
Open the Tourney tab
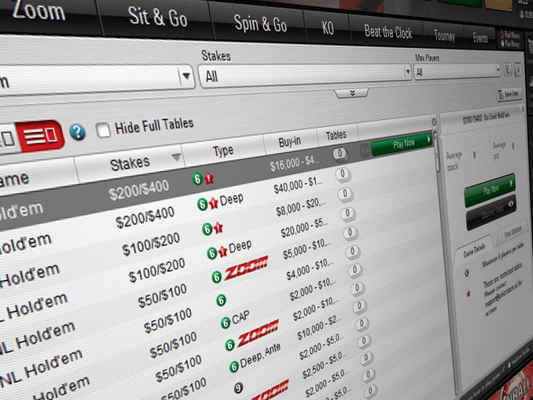[444, 36]
